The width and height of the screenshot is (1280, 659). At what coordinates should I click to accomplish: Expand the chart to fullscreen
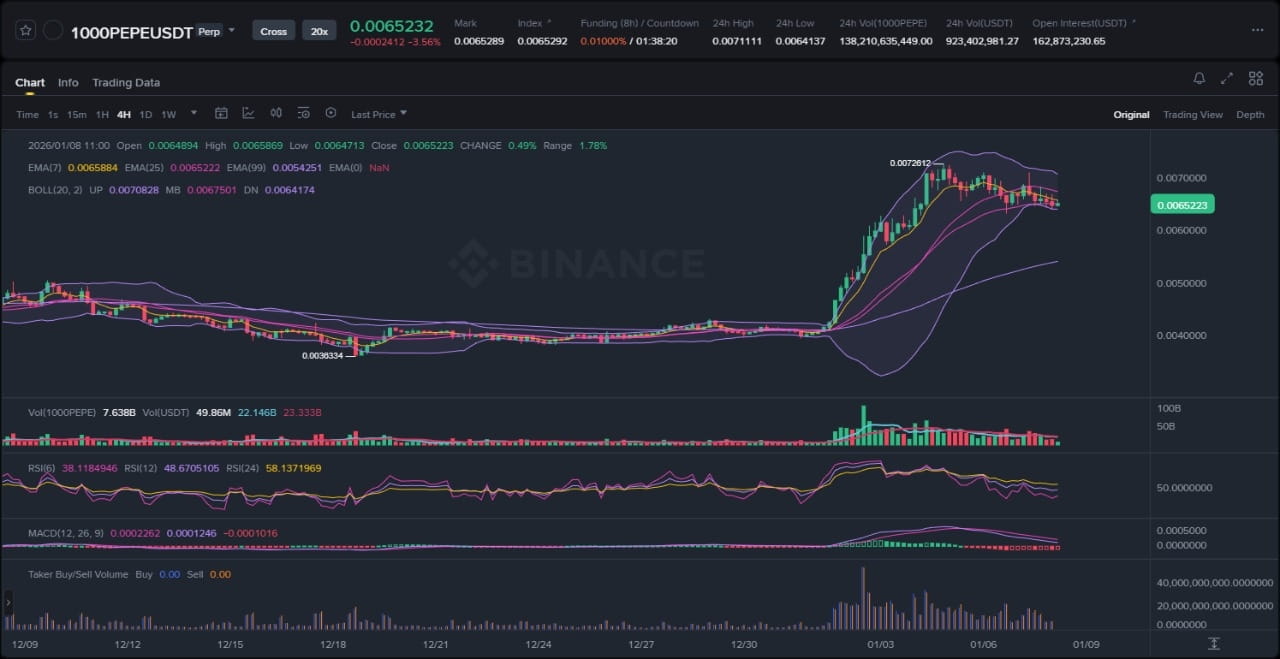tap(1227, 78)
